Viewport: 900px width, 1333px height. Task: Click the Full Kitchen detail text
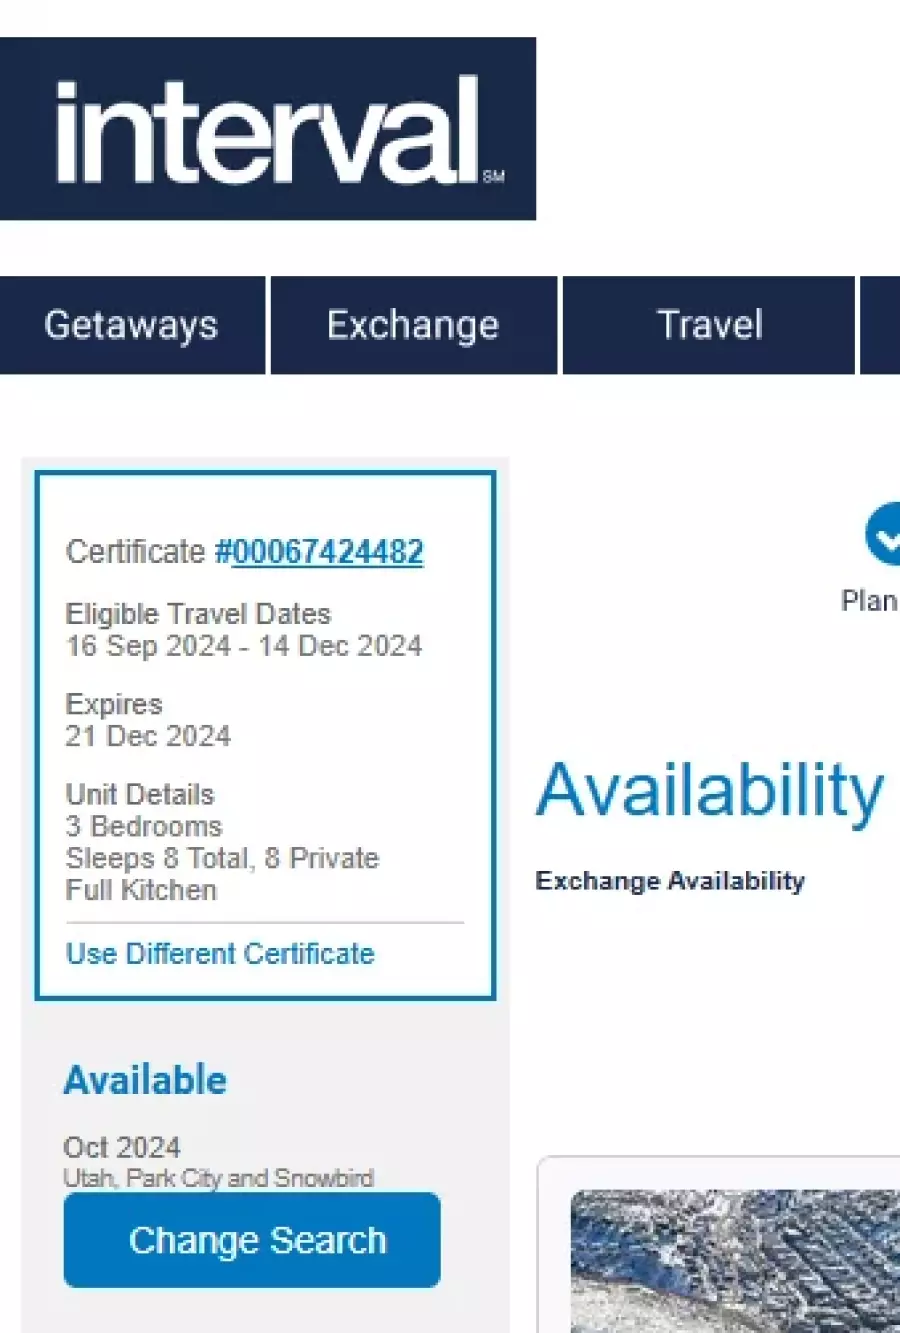tap(141, 890)
